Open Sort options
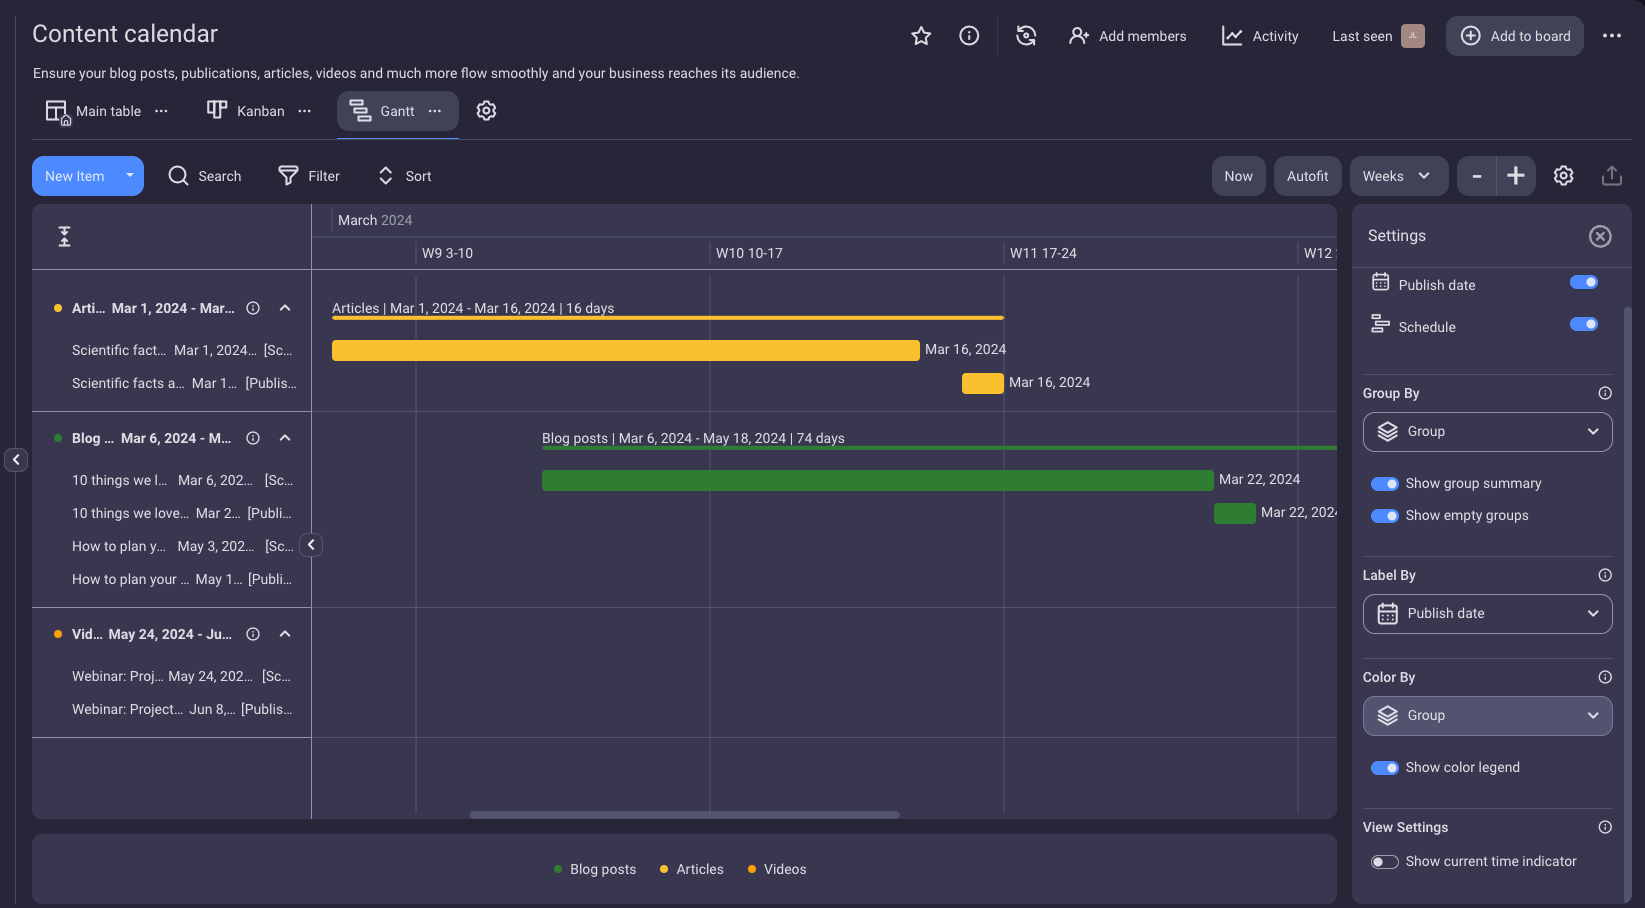Image resolution: width=1645 pixels, height=908 pixels. [x=404, y=176]
